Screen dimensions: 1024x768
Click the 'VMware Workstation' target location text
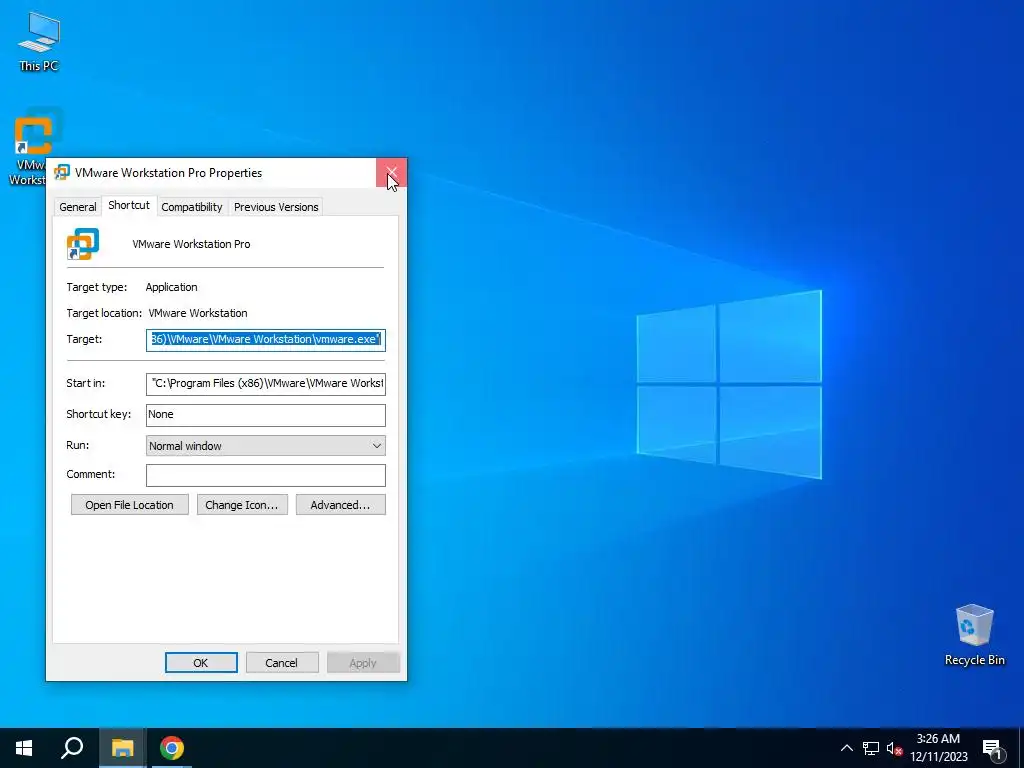coord(198,313)
